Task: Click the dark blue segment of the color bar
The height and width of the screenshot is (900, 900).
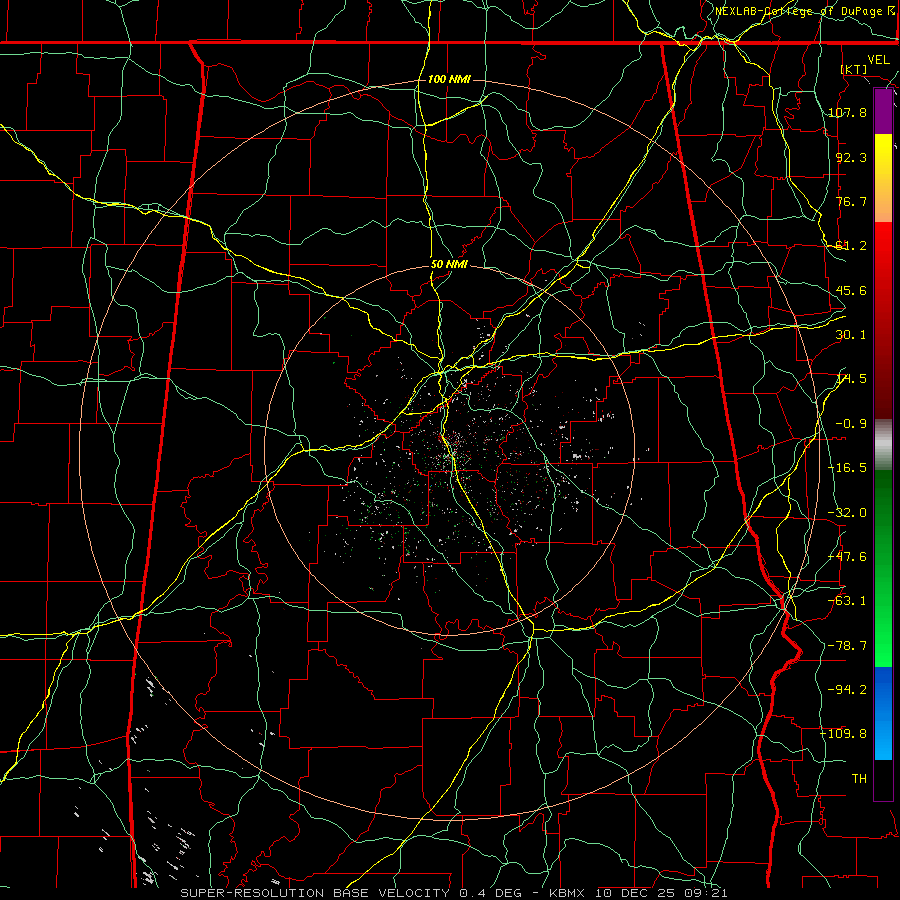Action: [x=883, y=686]
